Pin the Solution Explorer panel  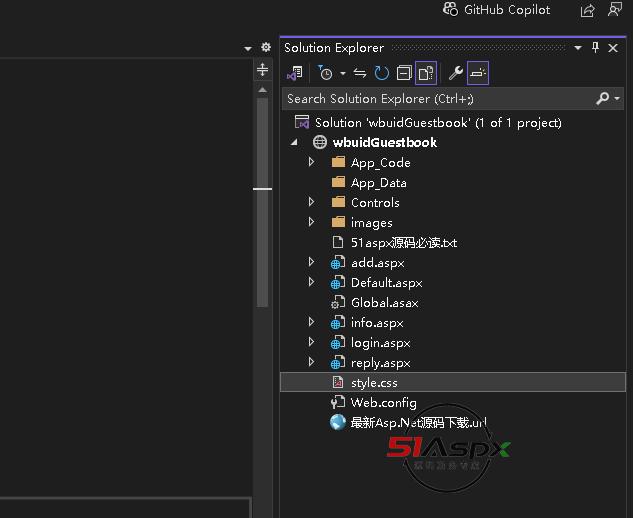point(595,48)
